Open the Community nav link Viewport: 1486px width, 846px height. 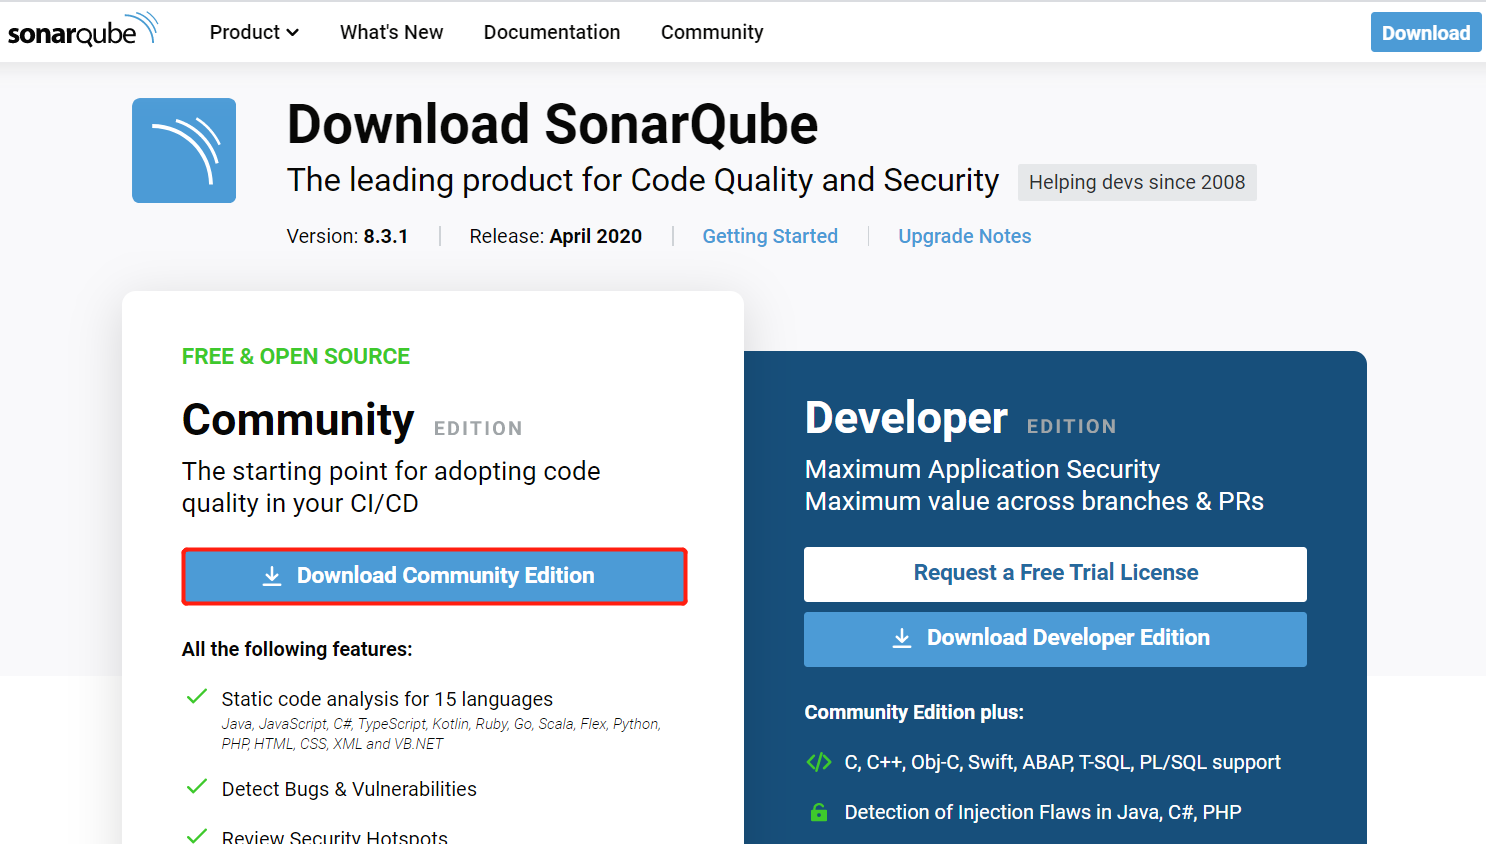(x=712, y=32)
